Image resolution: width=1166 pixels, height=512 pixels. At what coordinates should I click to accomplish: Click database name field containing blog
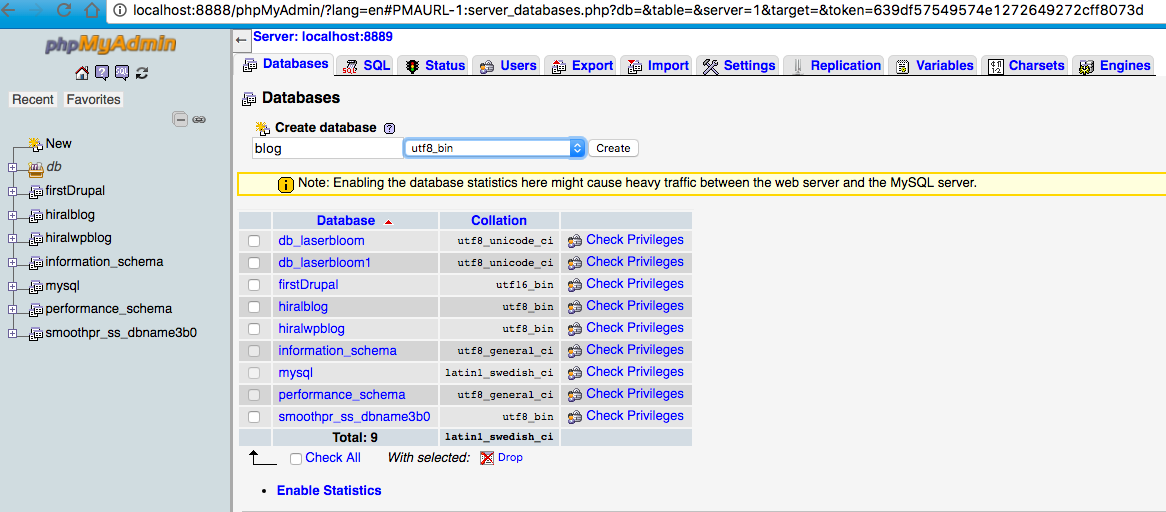coord(327,148)
